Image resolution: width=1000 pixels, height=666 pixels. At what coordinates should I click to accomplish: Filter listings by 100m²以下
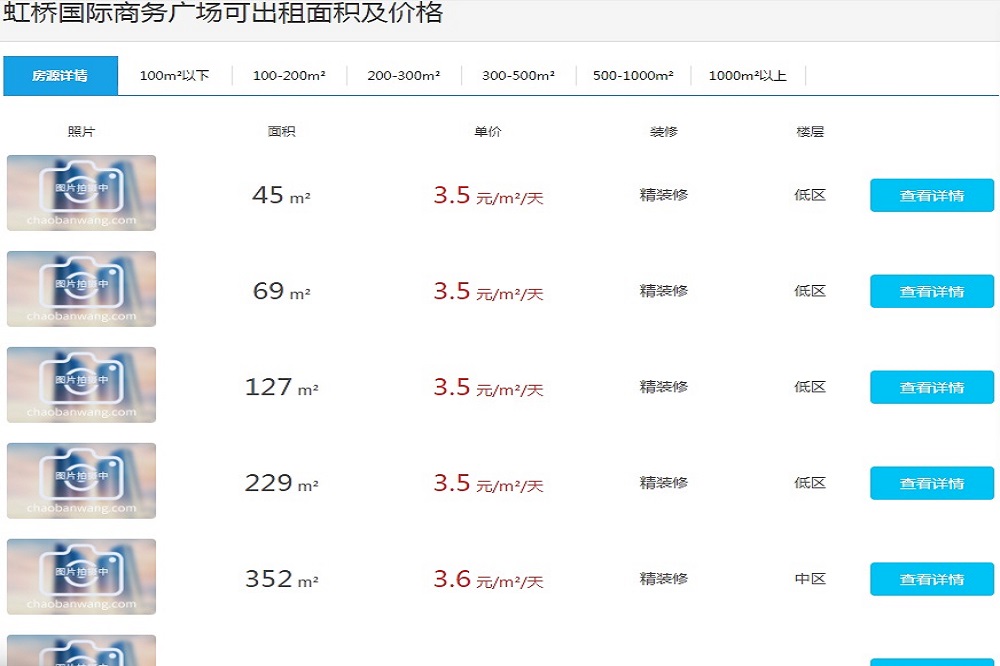(x=175, y=75)
